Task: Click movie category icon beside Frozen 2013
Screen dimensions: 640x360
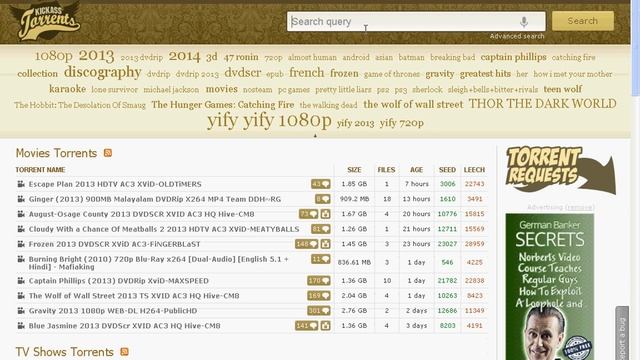Action: click(x=21, y=244)
